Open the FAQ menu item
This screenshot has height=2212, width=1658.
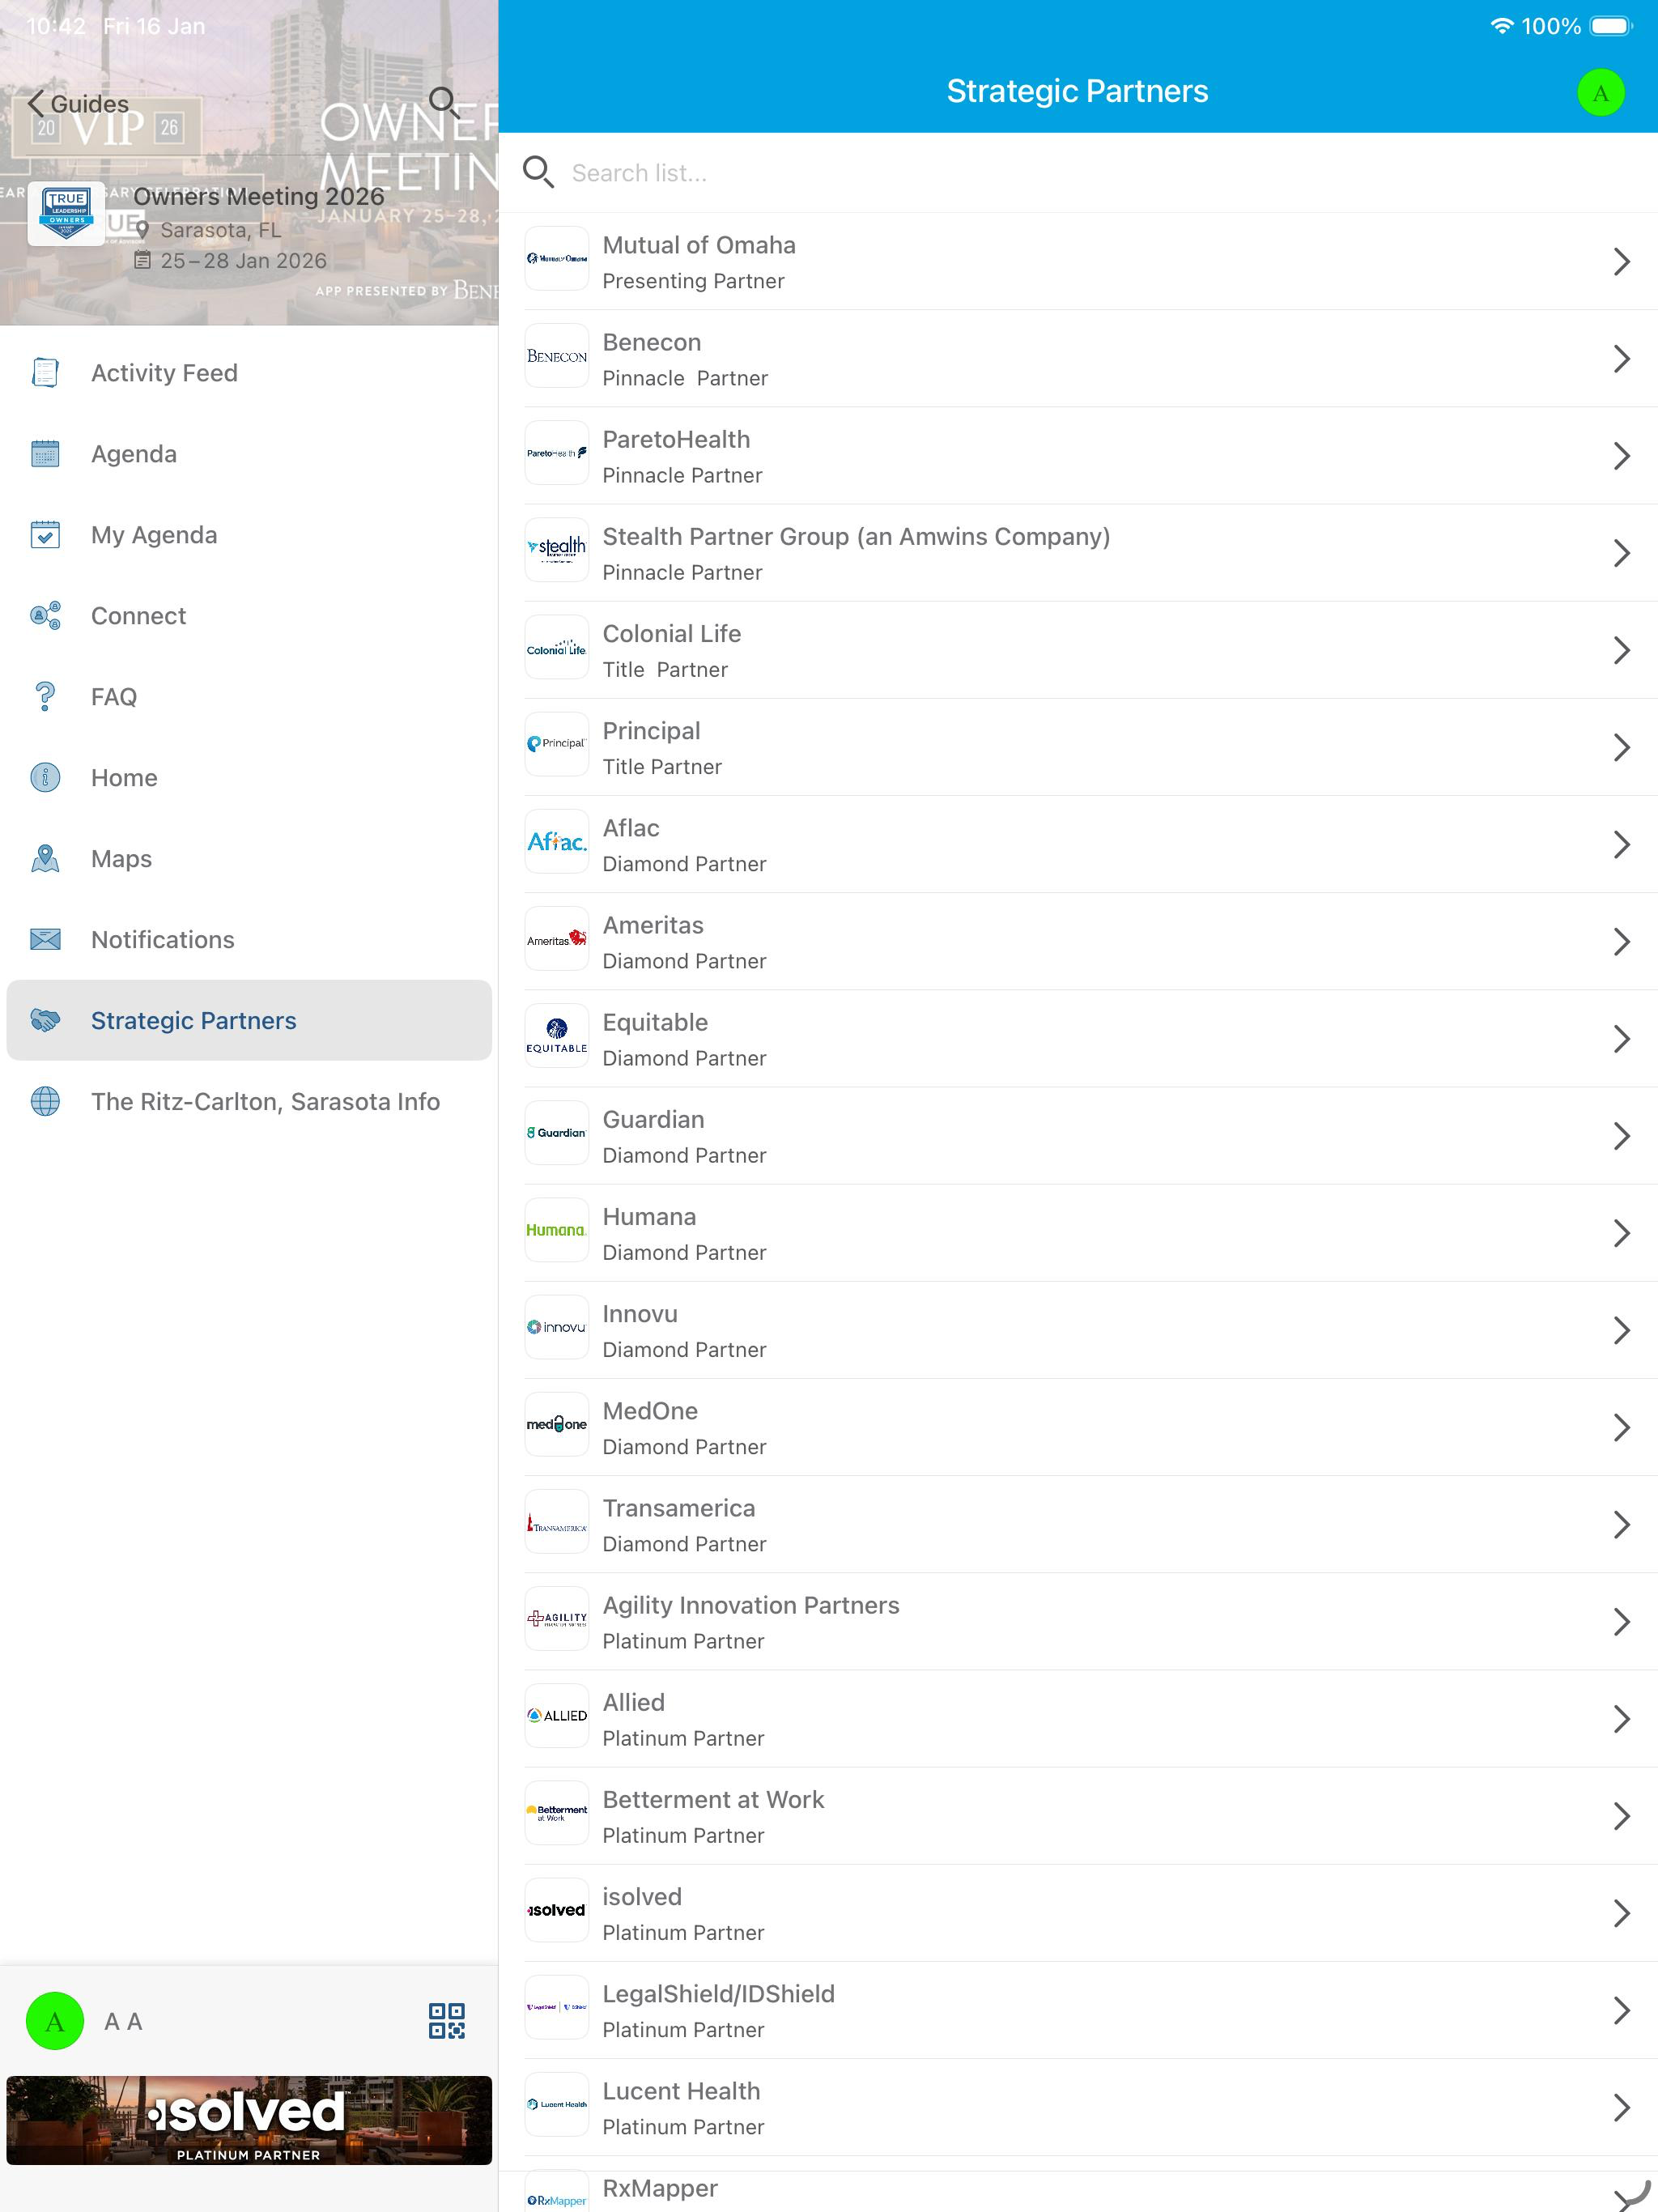pos(249,697)
